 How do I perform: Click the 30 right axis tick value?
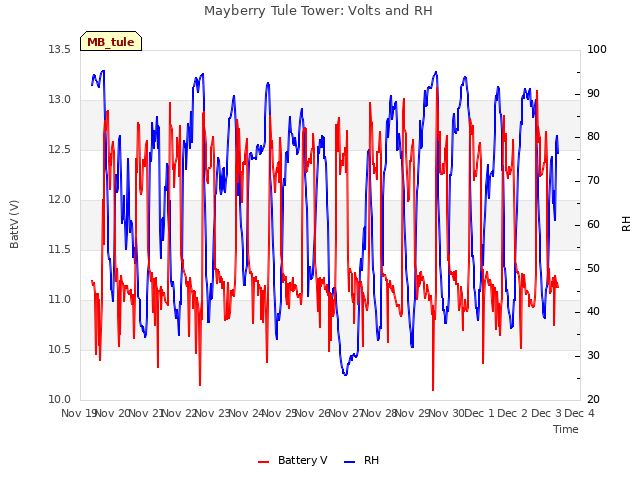[x=593, y=356]
